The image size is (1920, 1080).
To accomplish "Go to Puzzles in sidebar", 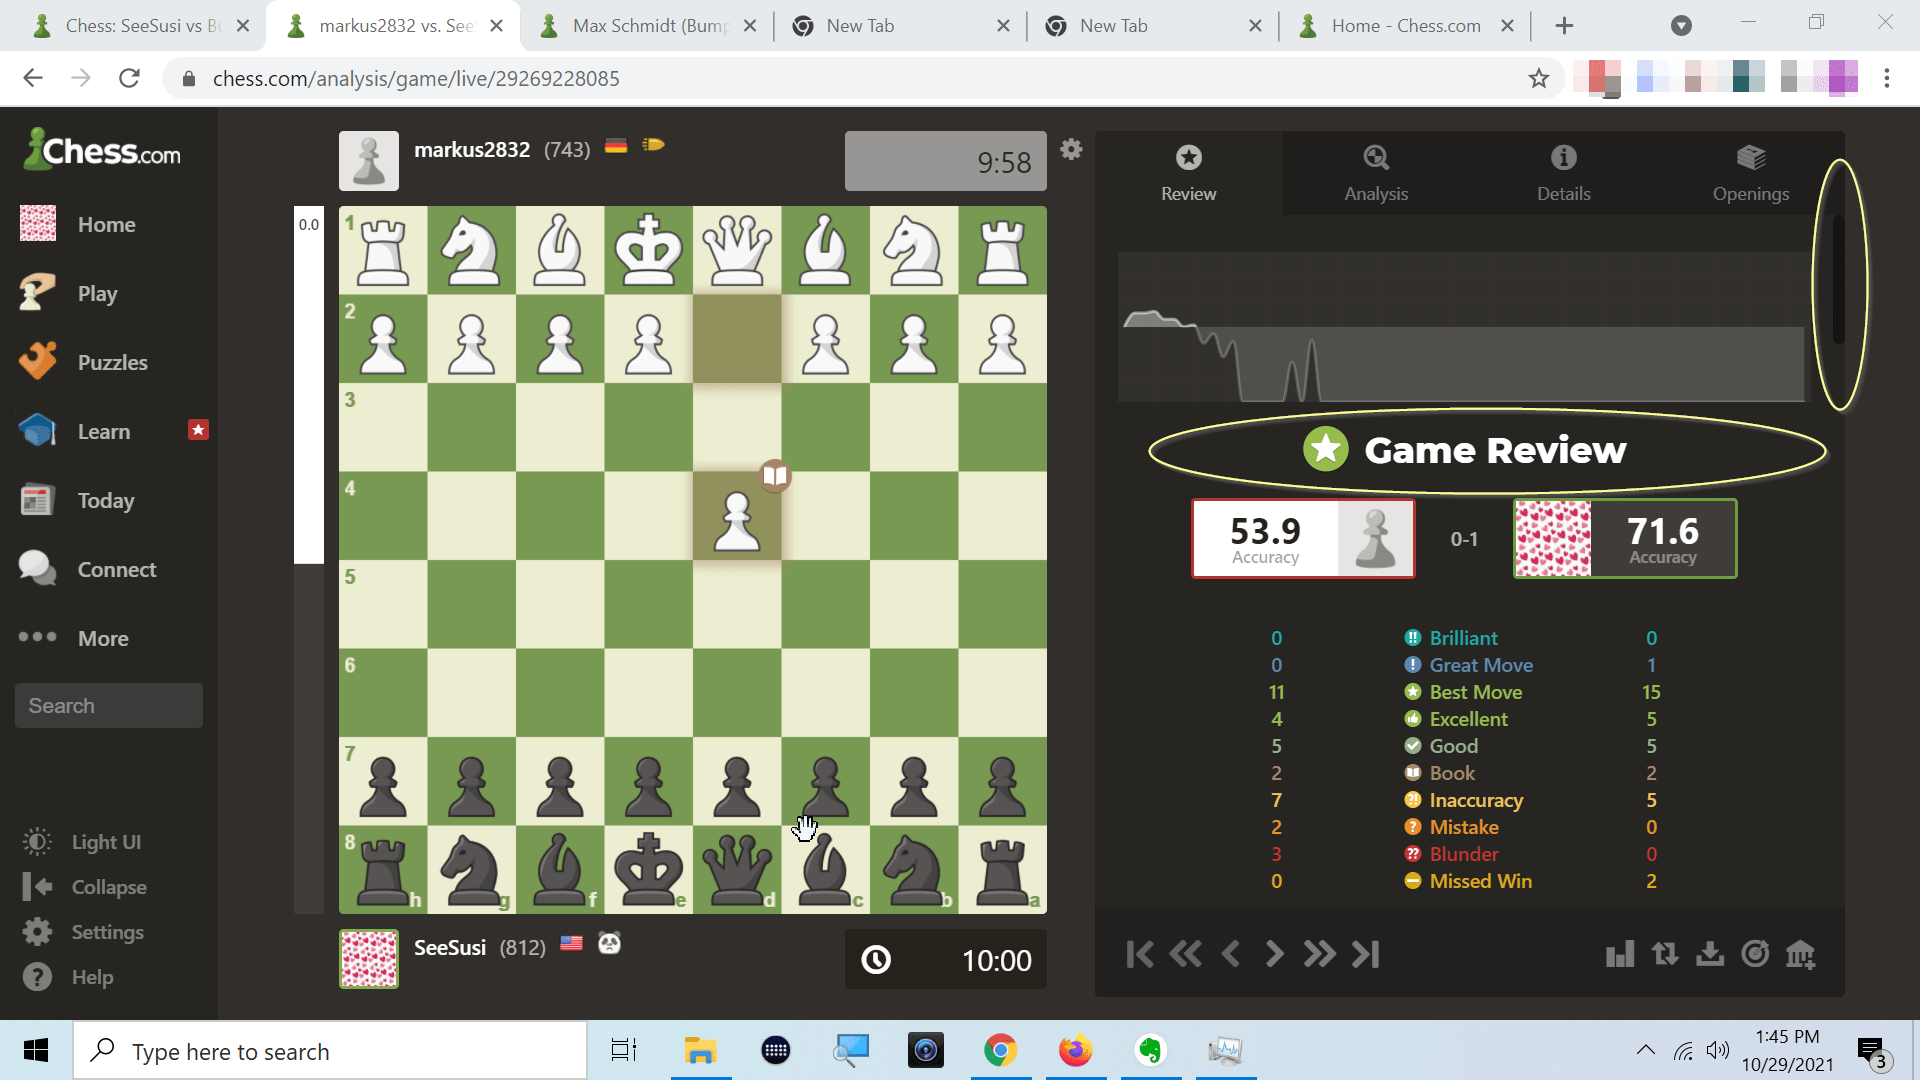I will tap(112, 362).
